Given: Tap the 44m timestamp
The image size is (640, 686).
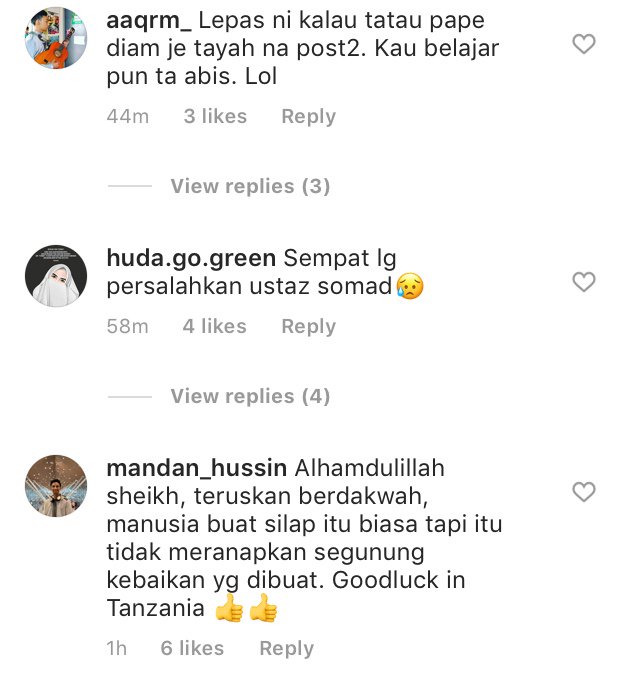Looking at the screenshot, I should [x=128, y=116].
